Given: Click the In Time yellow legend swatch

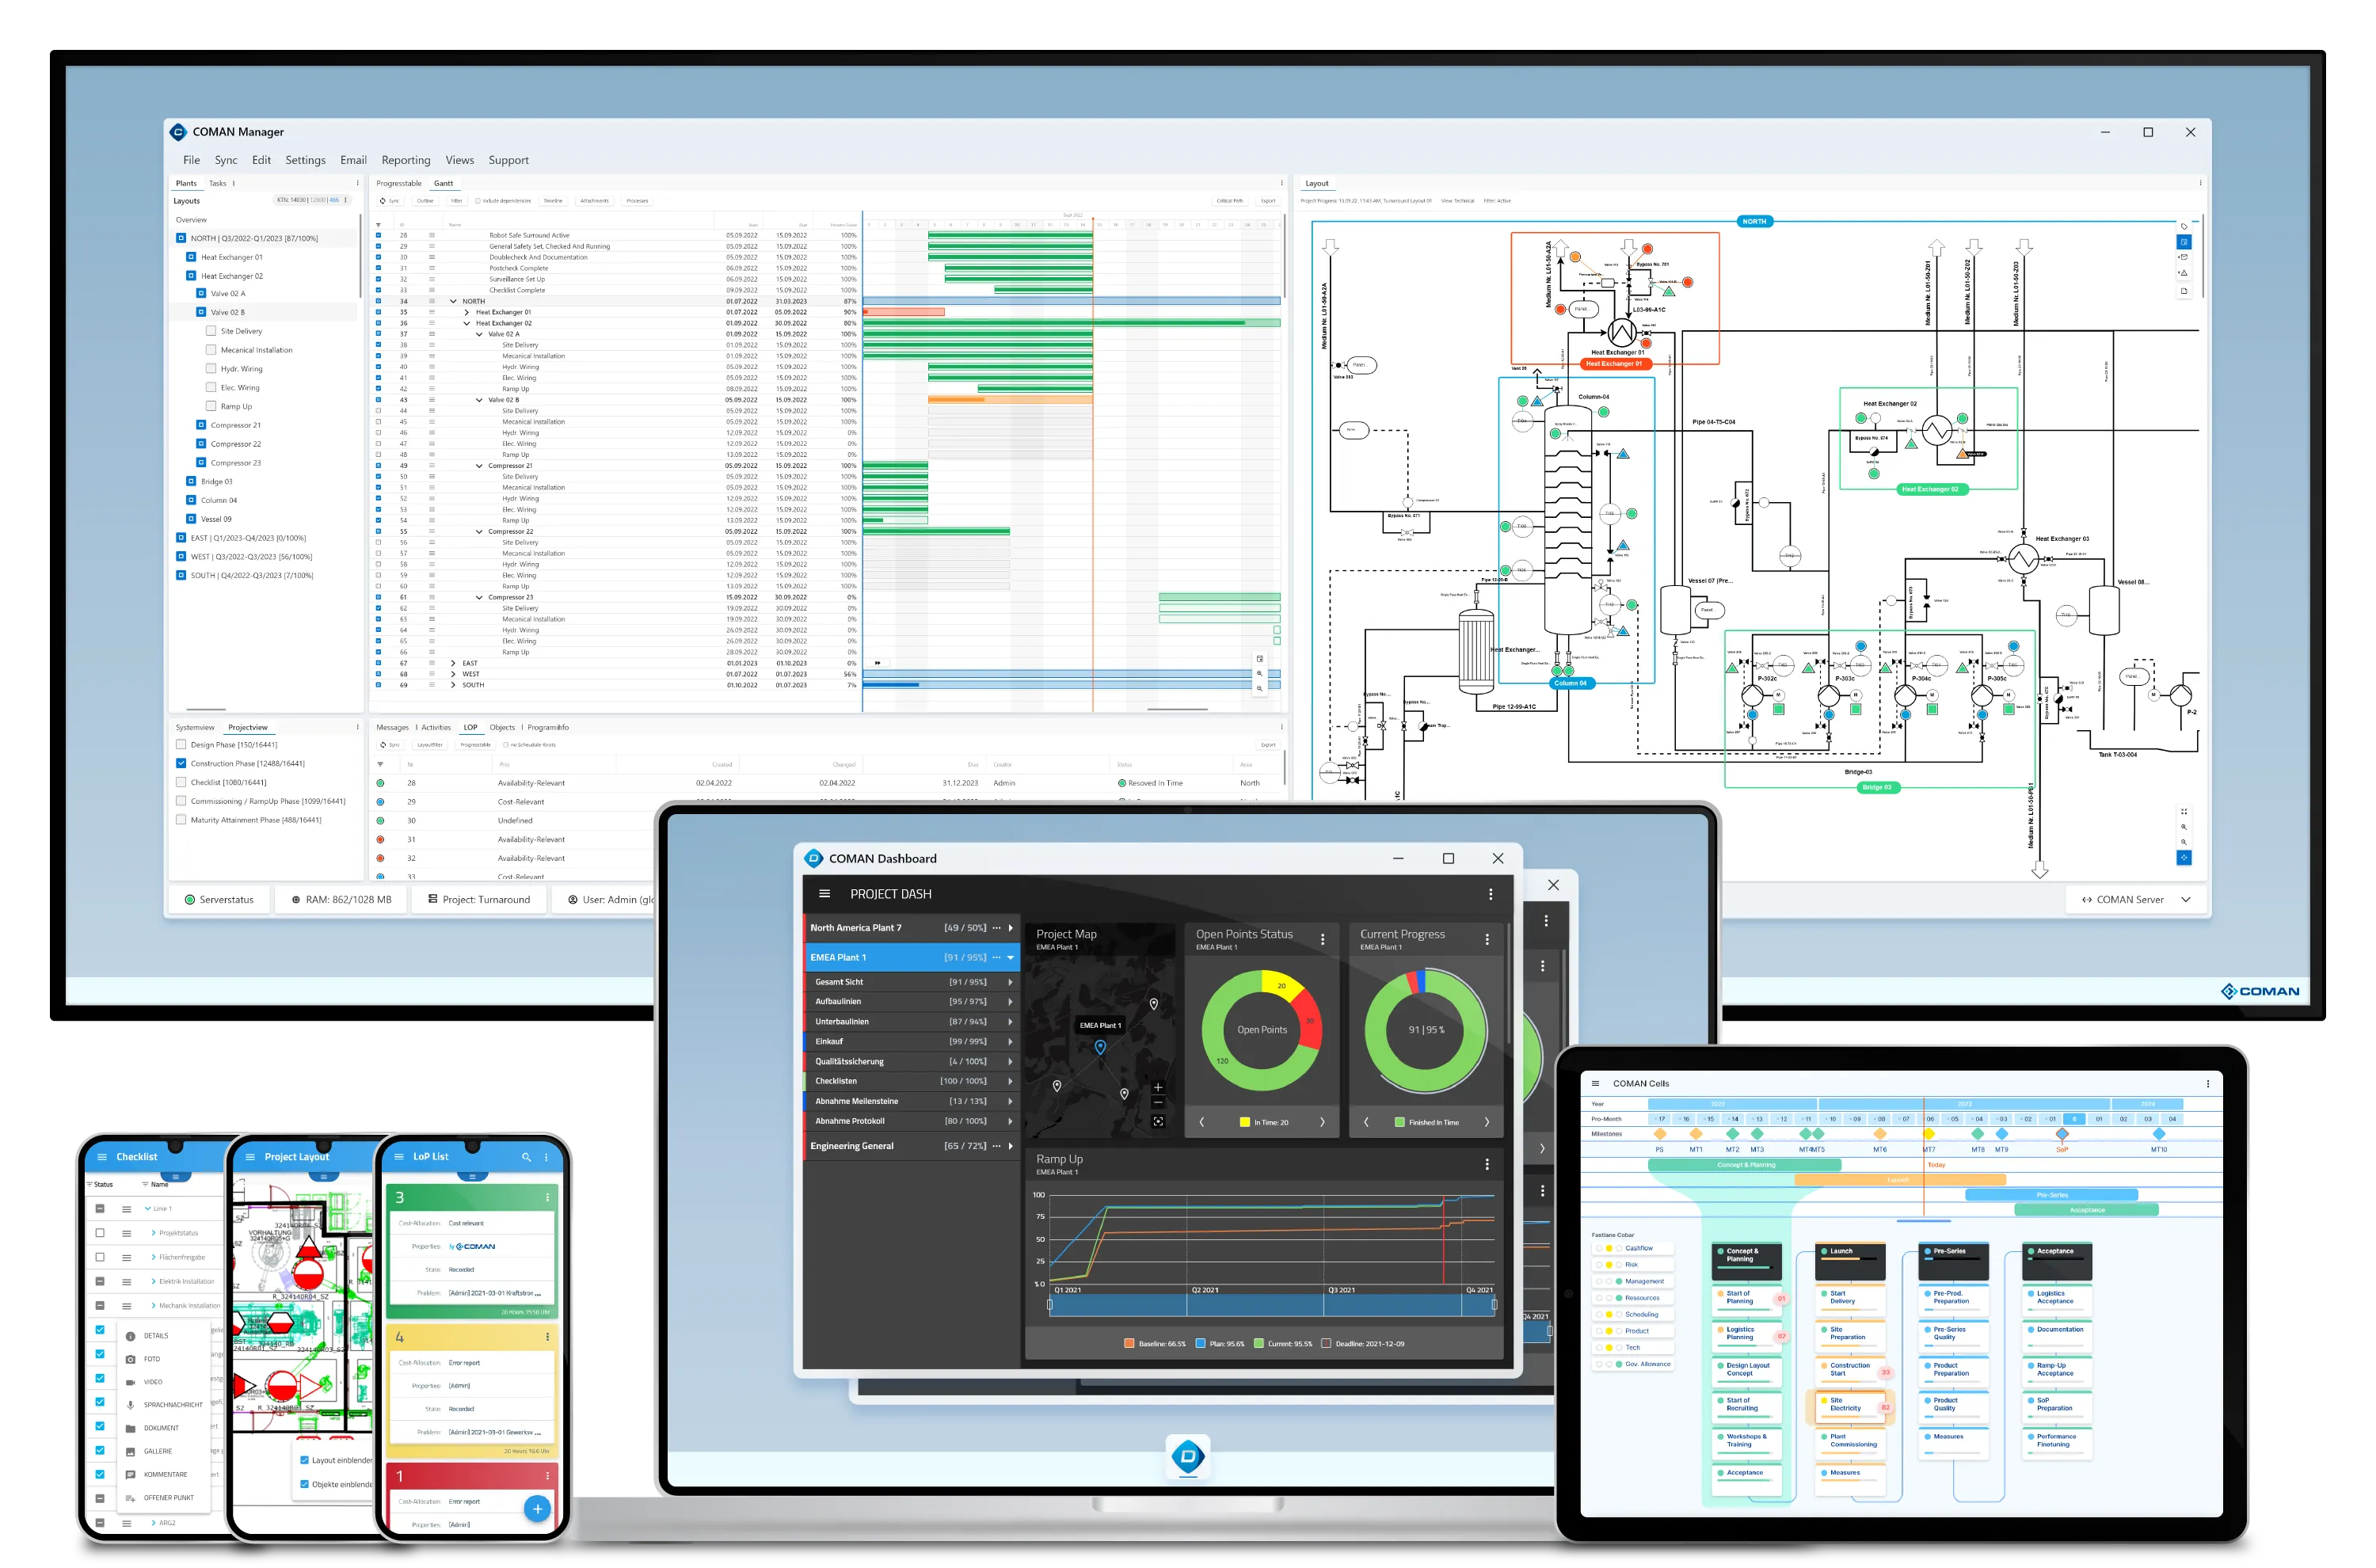Looking at the screenshot, I should [x=1245, y=1122].
